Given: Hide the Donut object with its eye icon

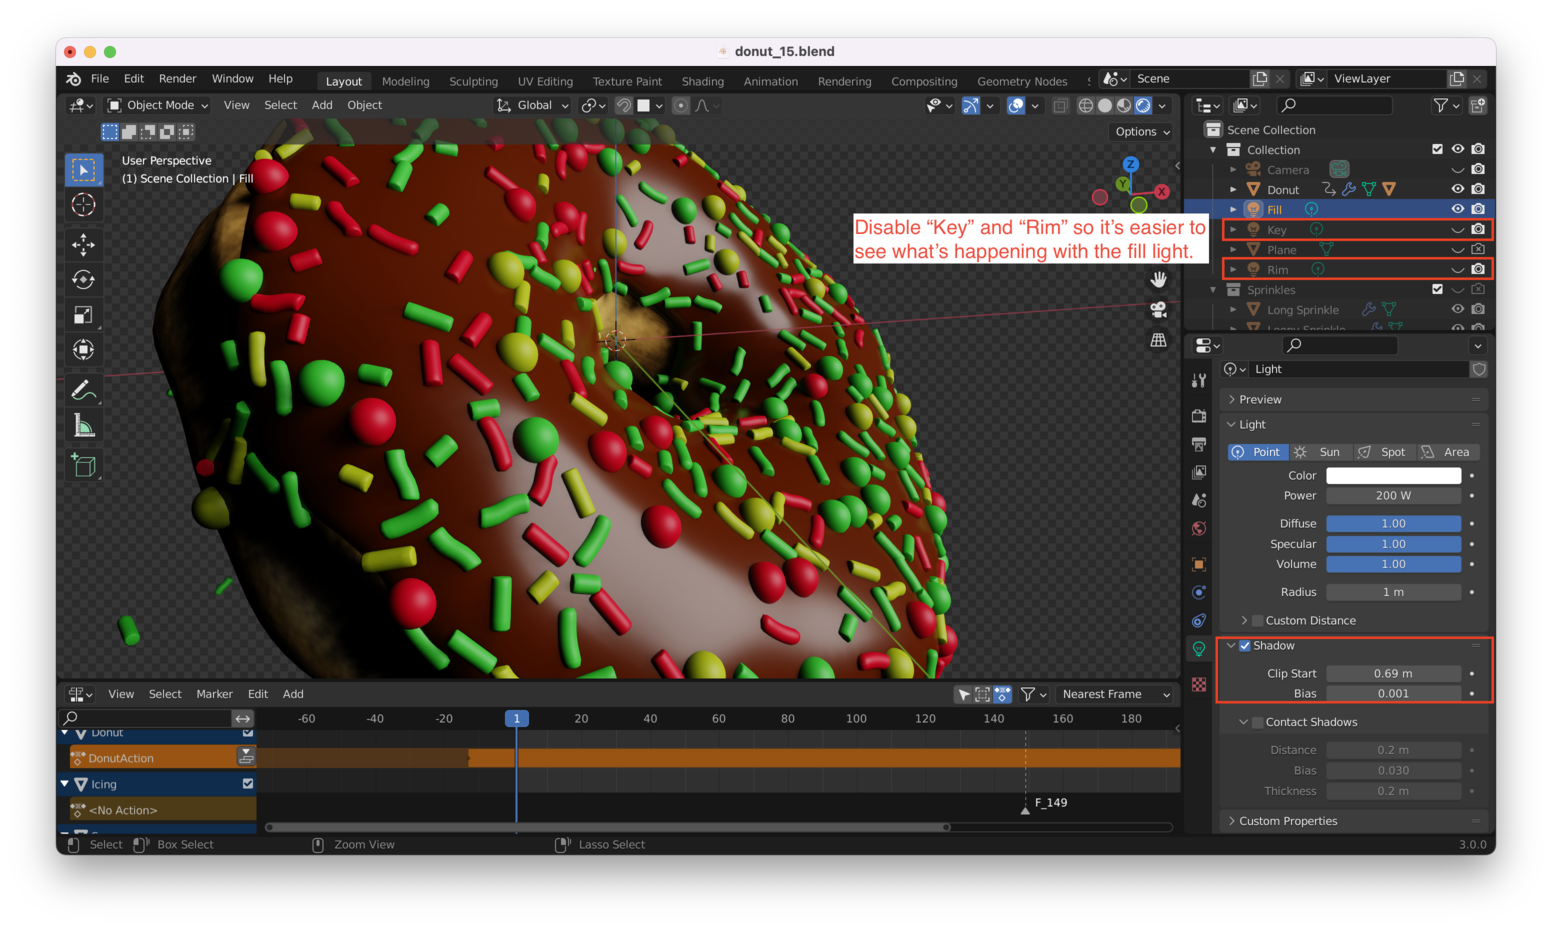Looking at the screenshot, I should point(1457,189).
